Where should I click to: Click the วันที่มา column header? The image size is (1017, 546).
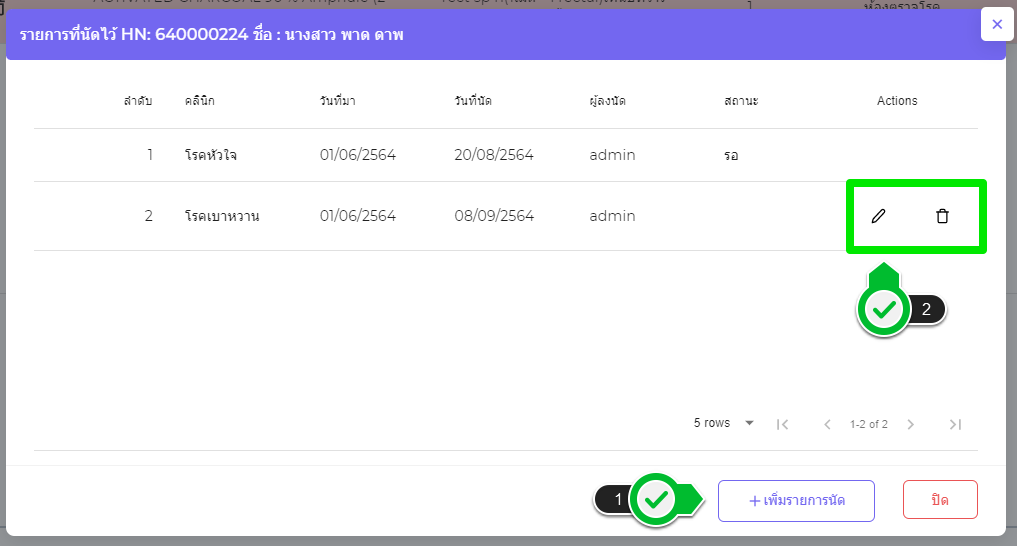click(x=338, y=101)
